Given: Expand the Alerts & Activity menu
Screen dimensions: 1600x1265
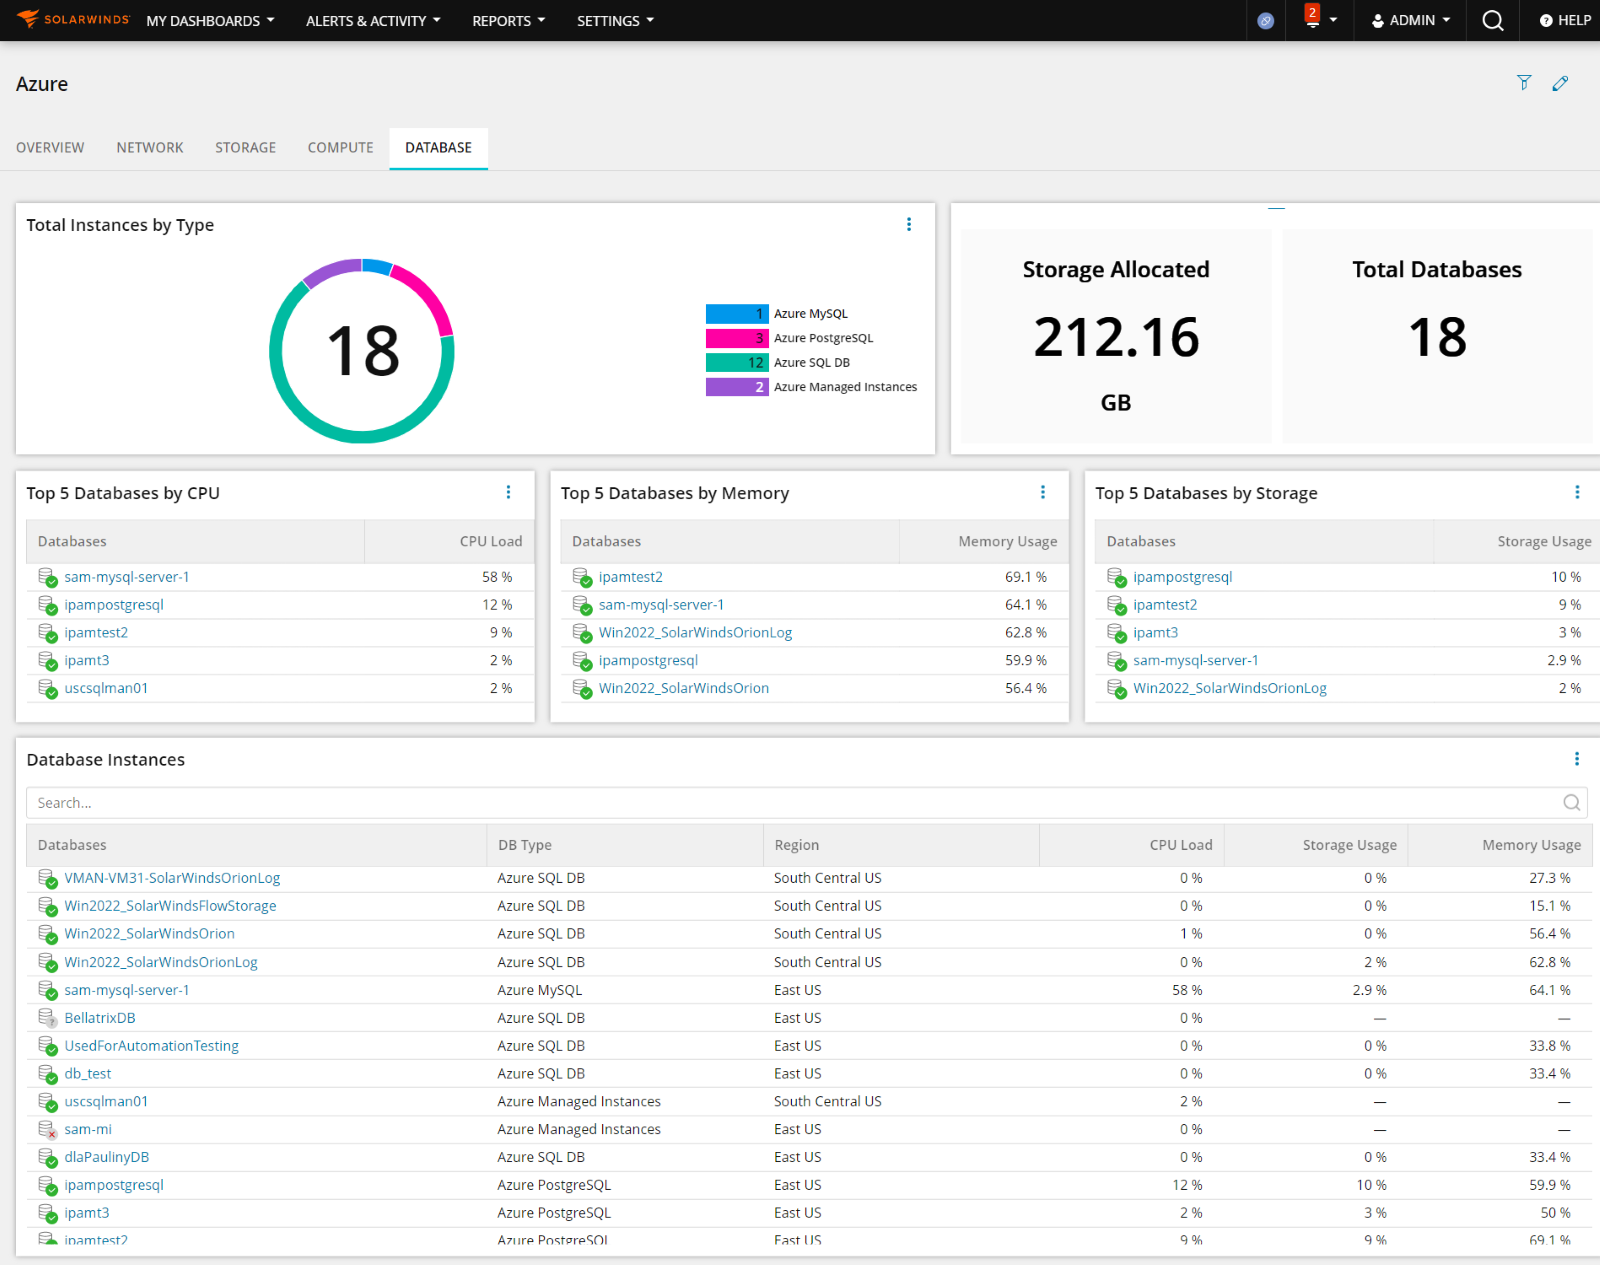Looking at the screenshot, I should [x=373, y=20].
